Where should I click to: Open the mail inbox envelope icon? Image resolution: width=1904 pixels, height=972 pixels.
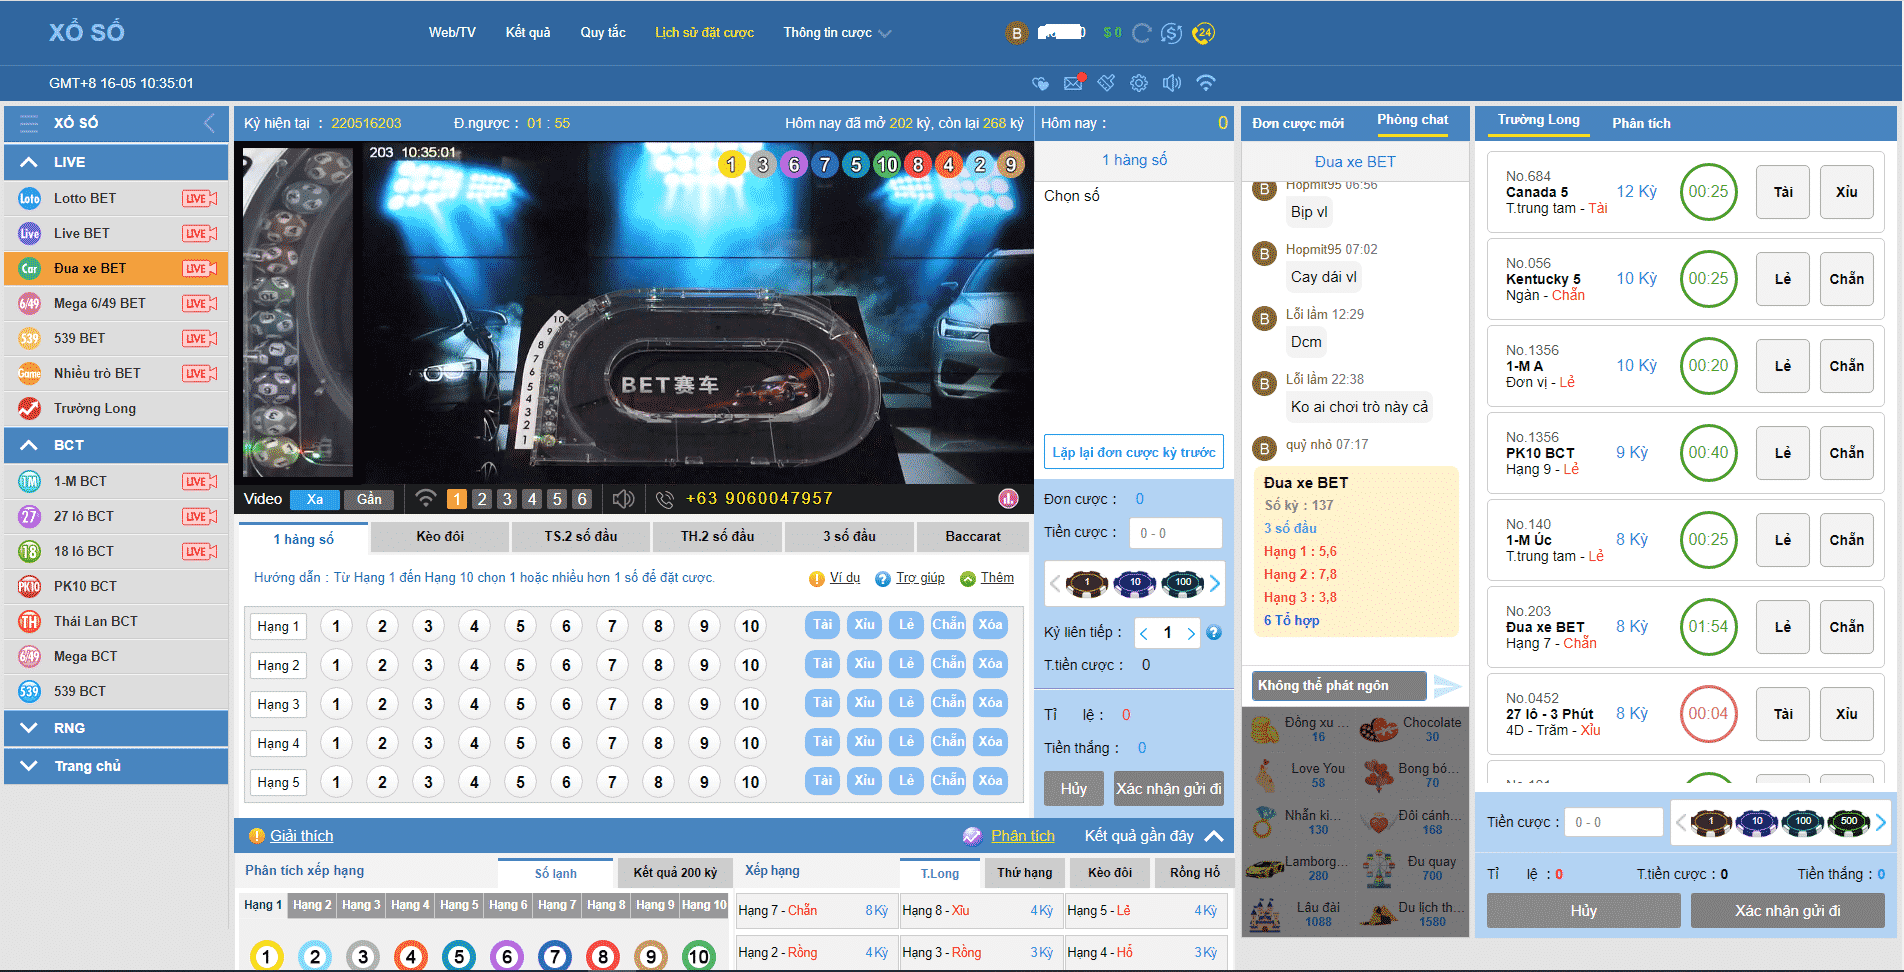1073,83
